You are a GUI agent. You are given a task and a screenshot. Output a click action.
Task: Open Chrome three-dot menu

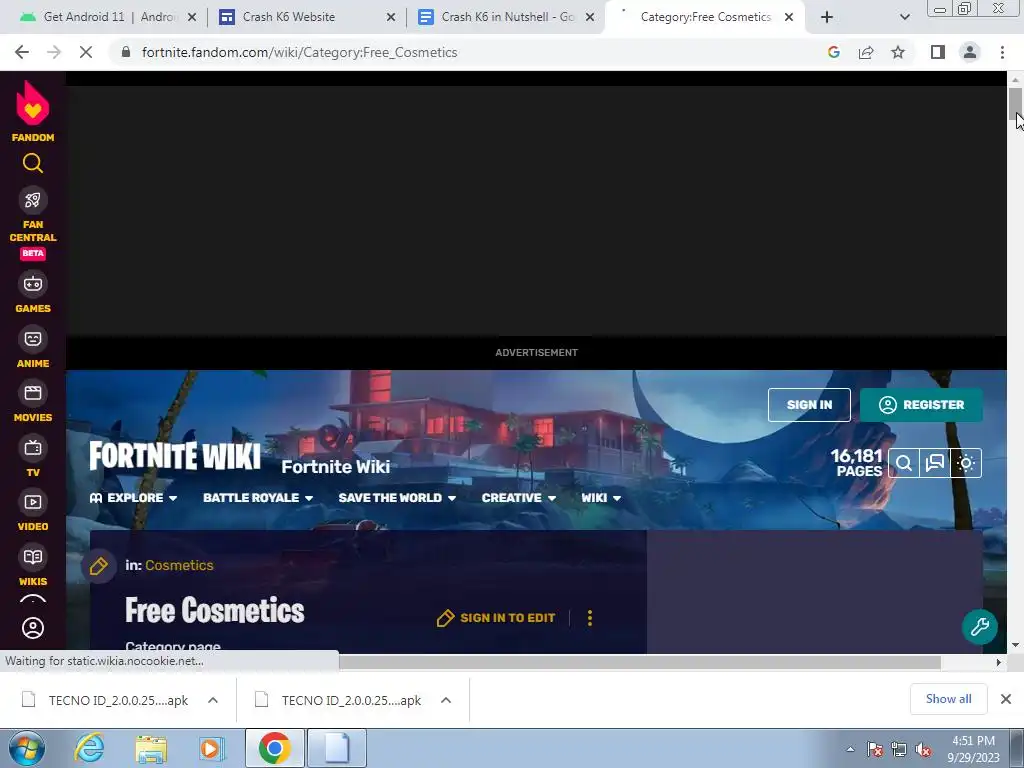(x=1002, y=52)
